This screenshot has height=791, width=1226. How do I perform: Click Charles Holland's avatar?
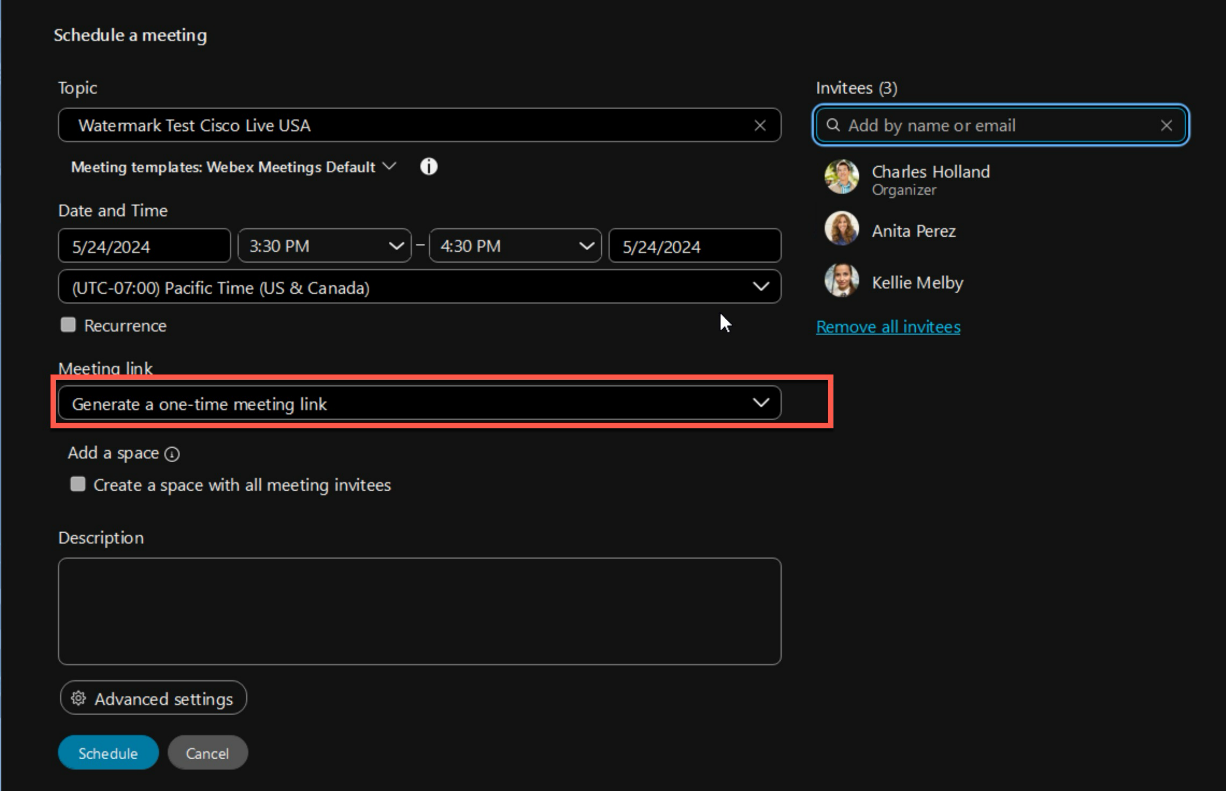[x=842, y=177]
